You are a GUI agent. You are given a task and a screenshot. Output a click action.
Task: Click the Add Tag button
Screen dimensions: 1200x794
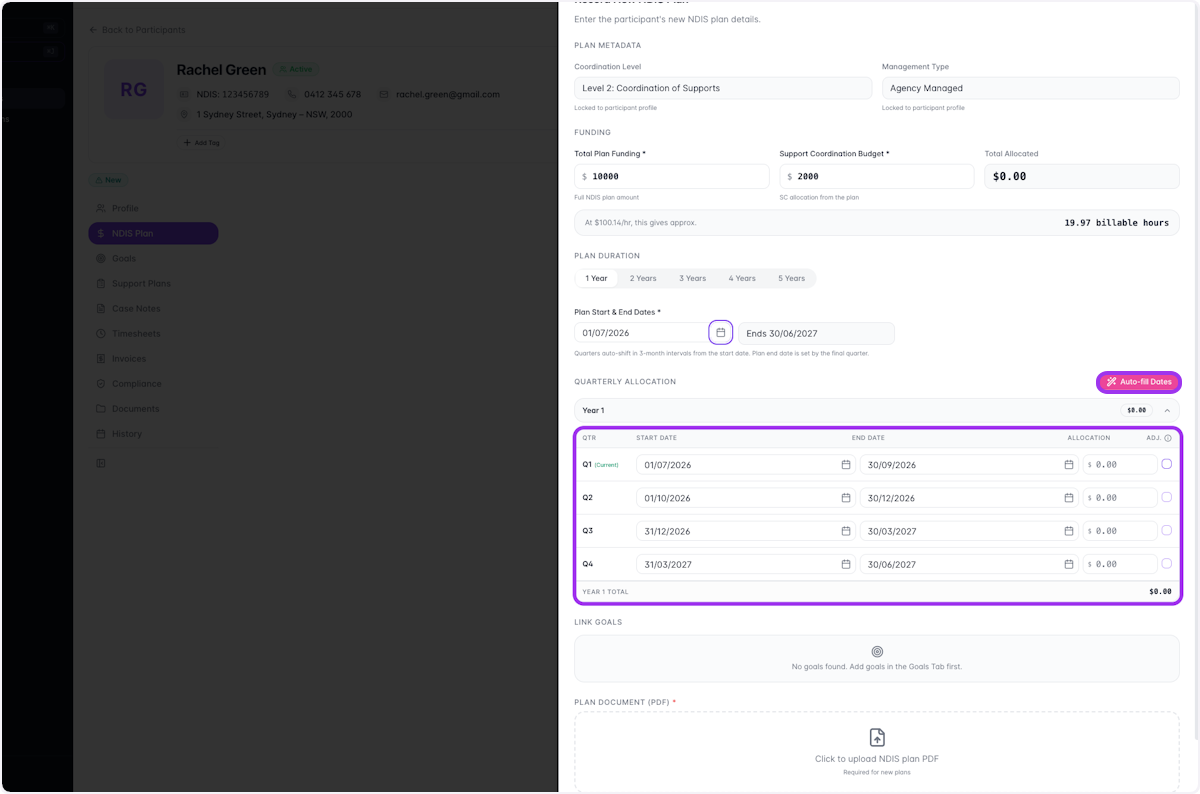(201, 143)
